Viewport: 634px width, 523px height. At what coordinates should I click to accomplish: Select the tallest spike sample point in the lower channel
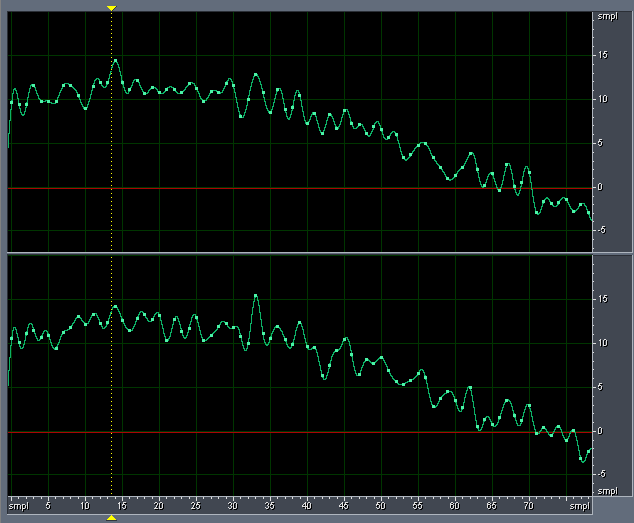pyautogui.click(x=256, y=296)
